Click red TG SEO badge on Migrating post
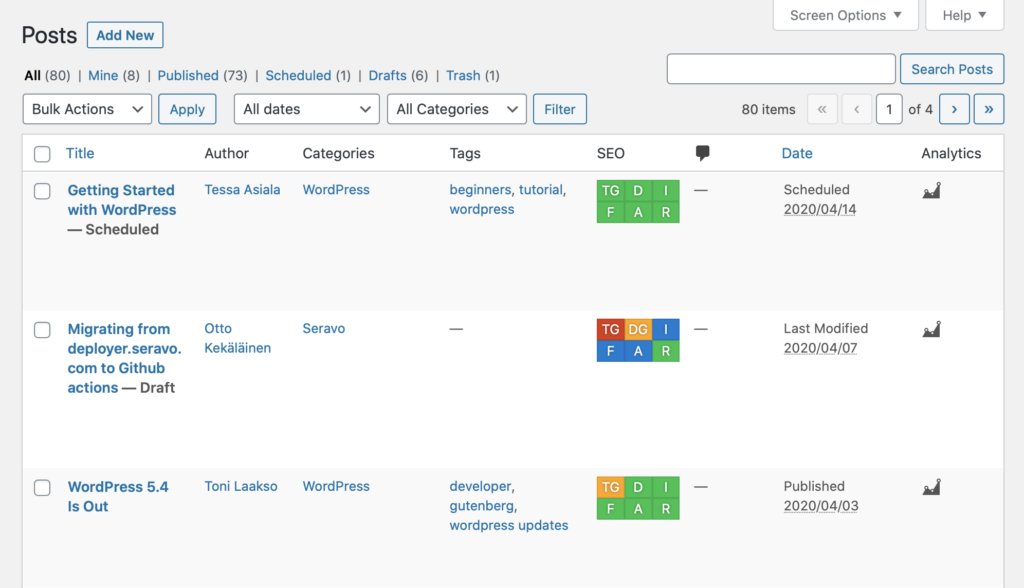The width and height of the screenshot is (1024, 588). pyautogui.click(x=611, y=329)
